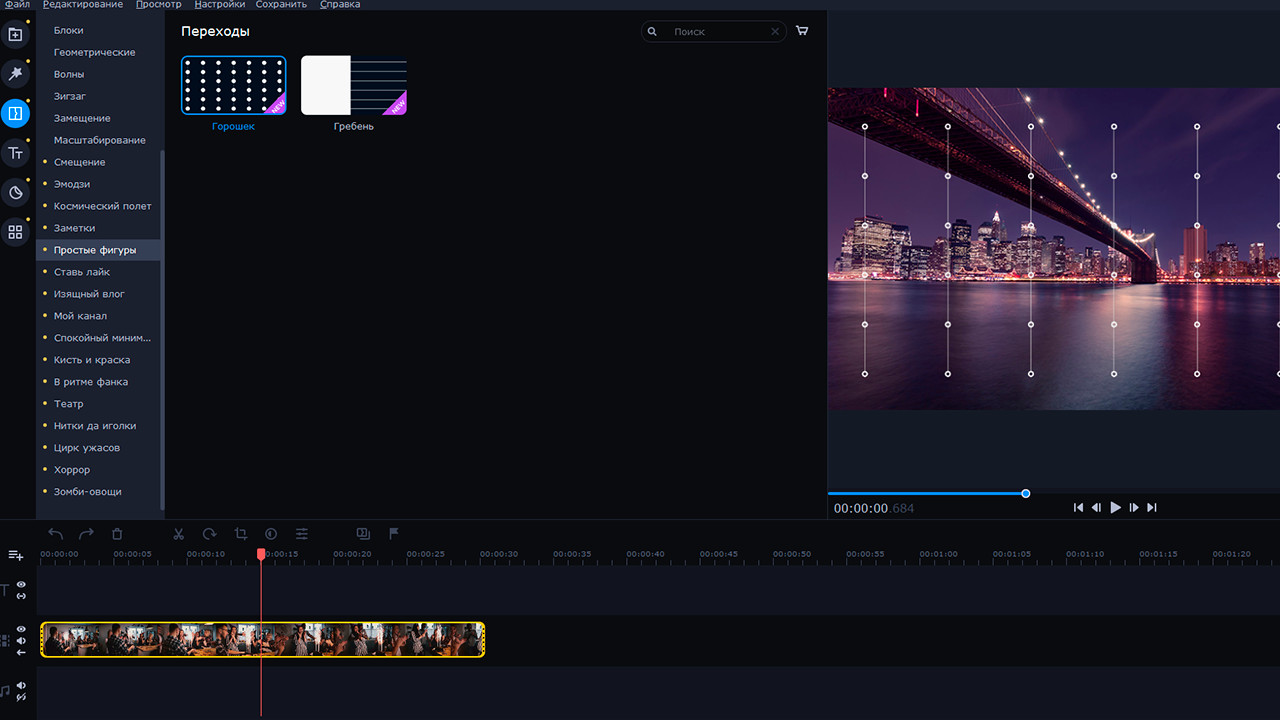This screenshot has height=720, width=1280.
Task: Open the stickers tab in sidebar
Action: pyautogui.click(x=15, y=192)
